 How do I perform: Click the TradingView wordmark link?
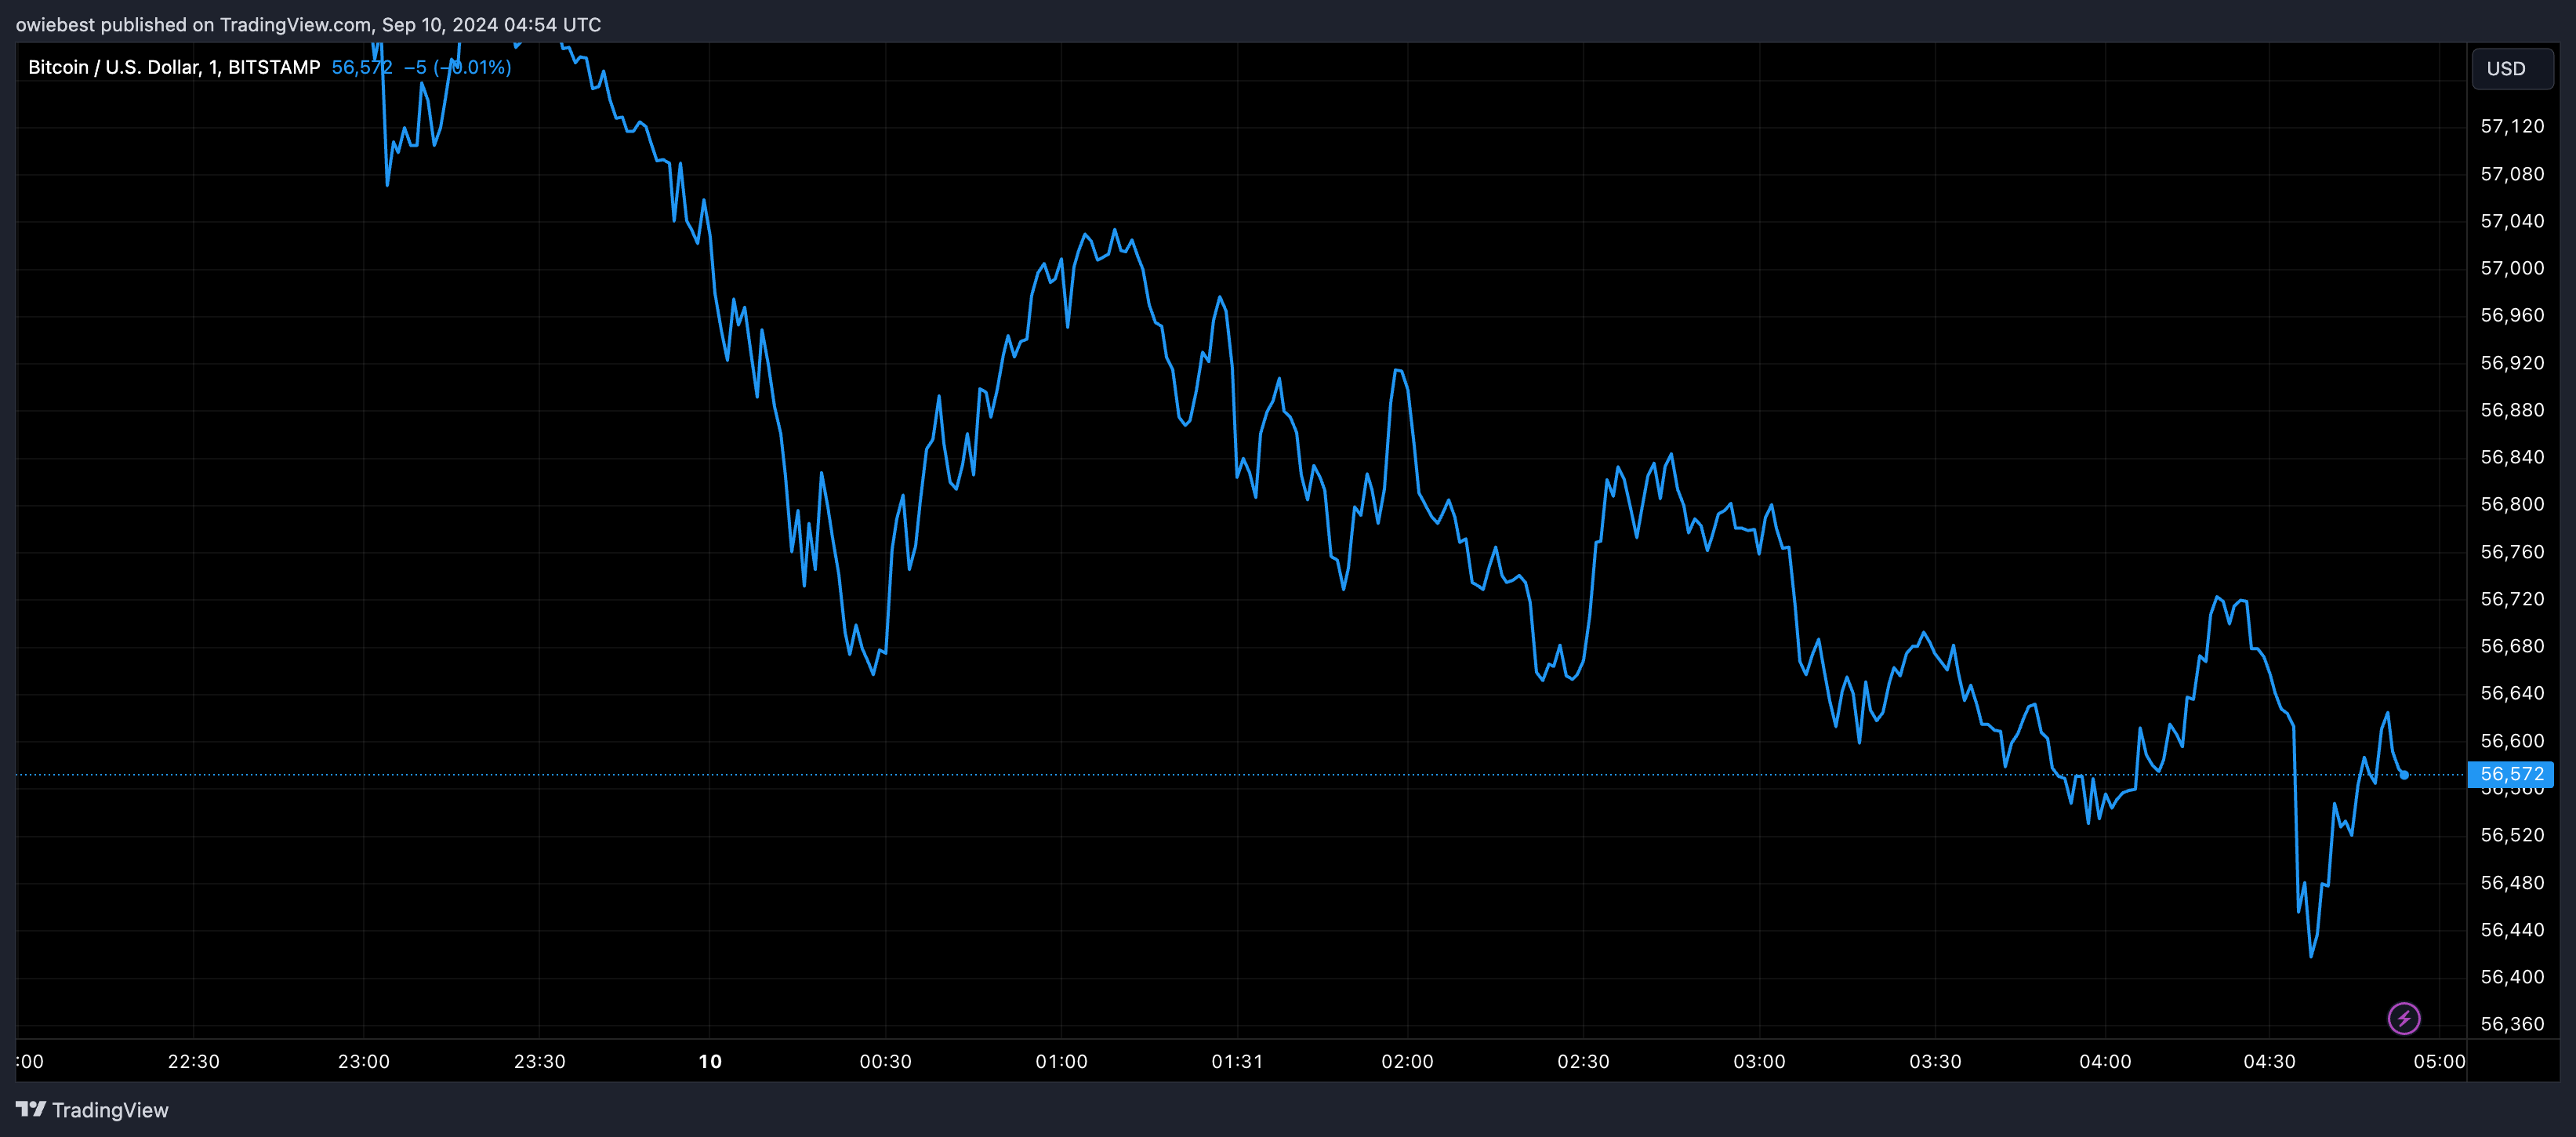[110, 1110]
